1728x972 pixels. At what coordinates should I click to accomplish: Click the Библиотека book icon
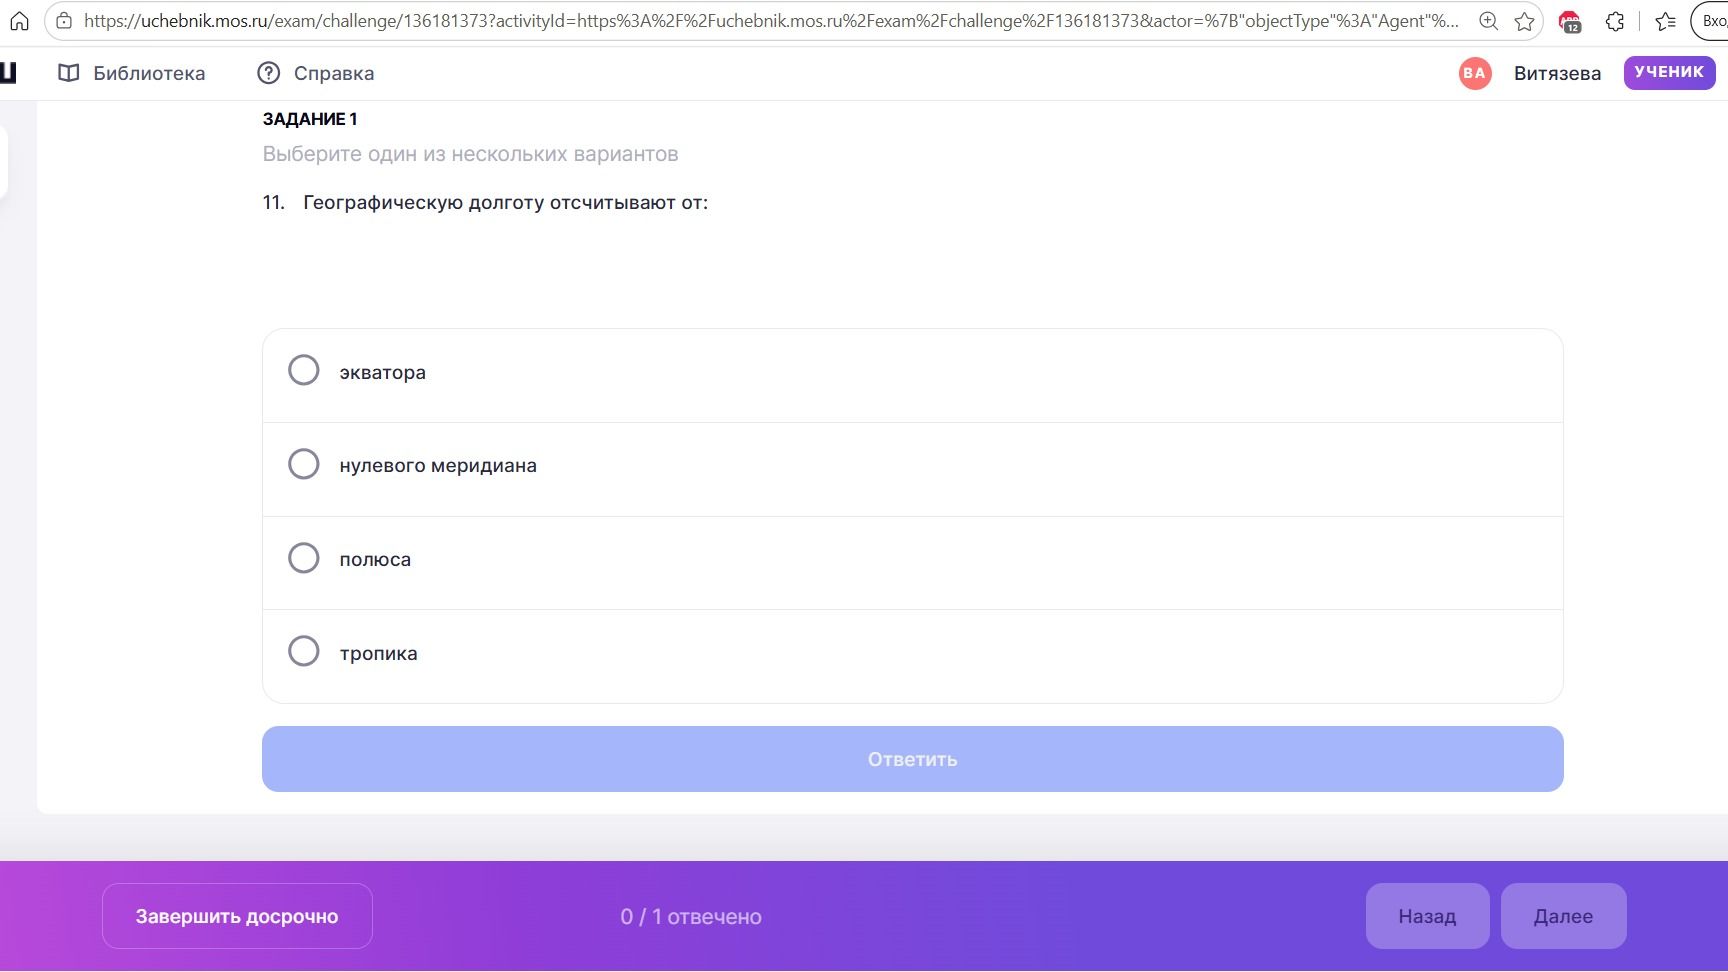(69, 73)
